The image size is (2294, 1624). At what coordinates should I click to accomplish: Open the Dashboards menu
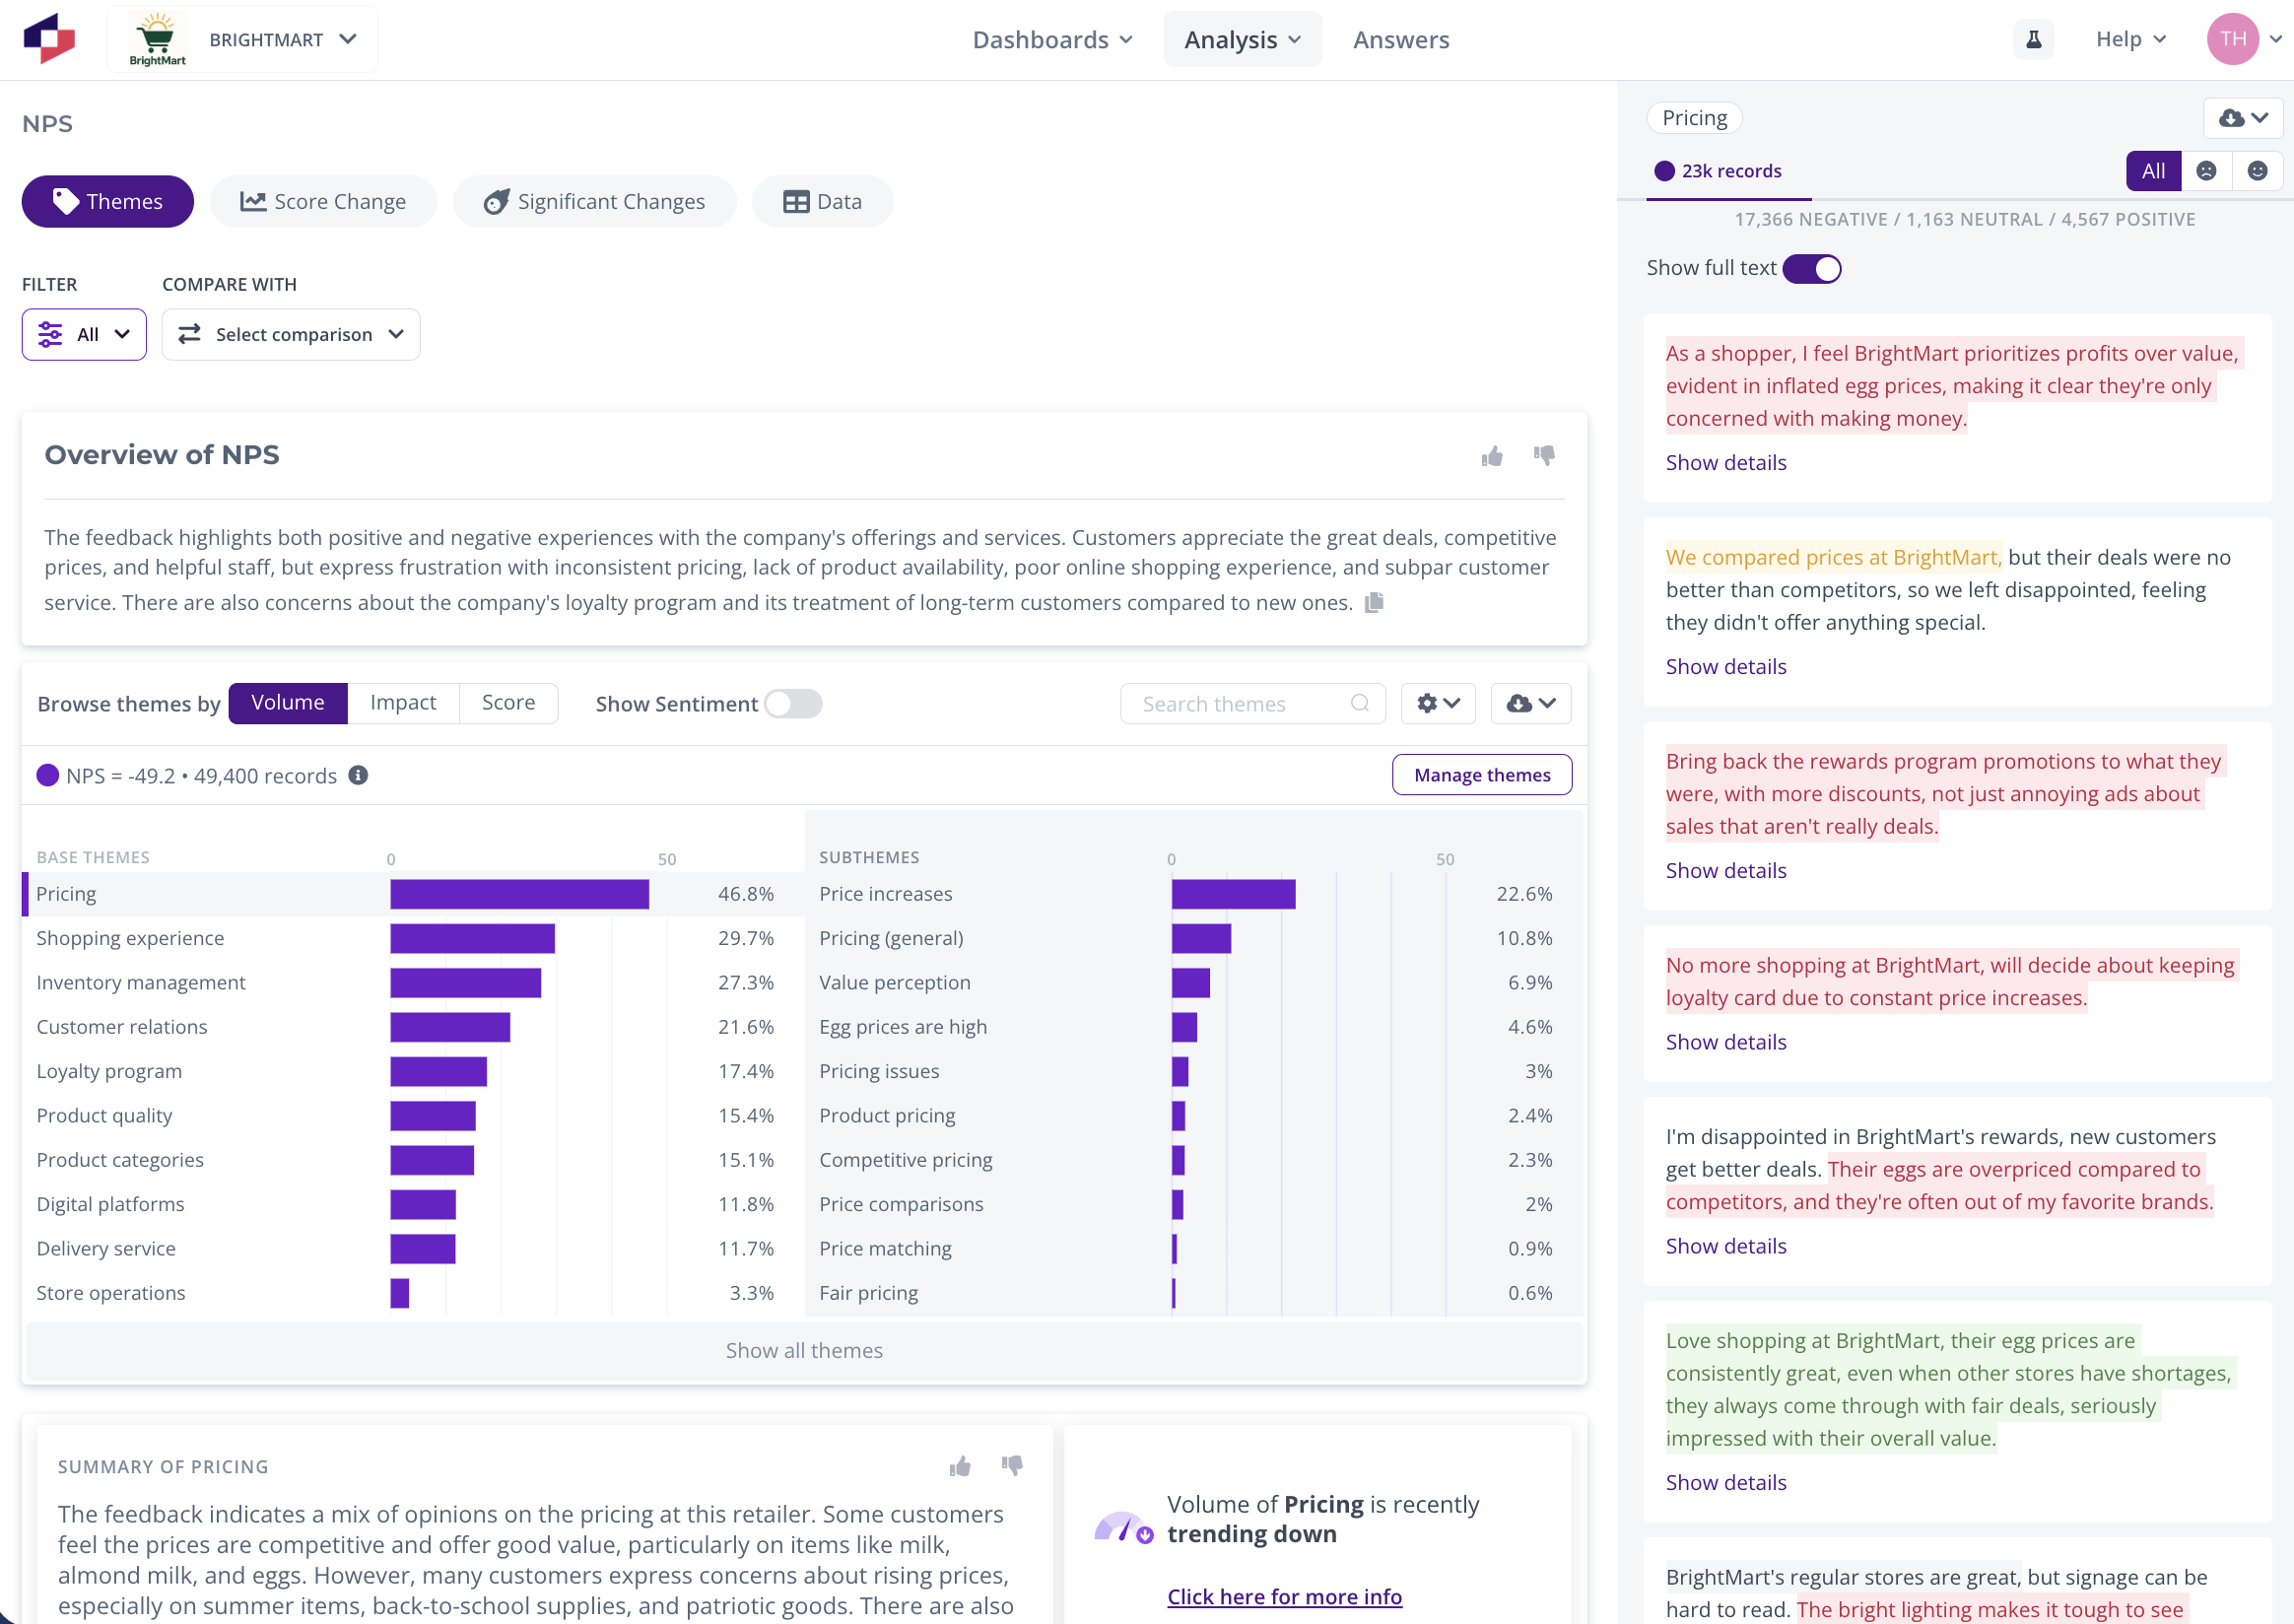1052,39
